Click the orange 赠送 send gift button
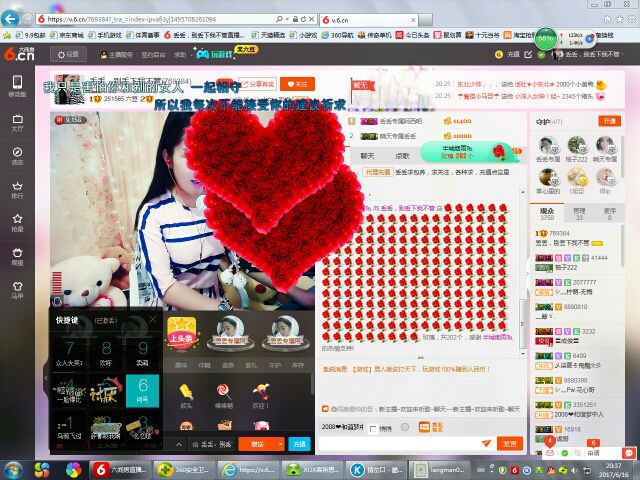Viewport: 640px width, 480px height. pyautogui.click(x=257, y=444)
